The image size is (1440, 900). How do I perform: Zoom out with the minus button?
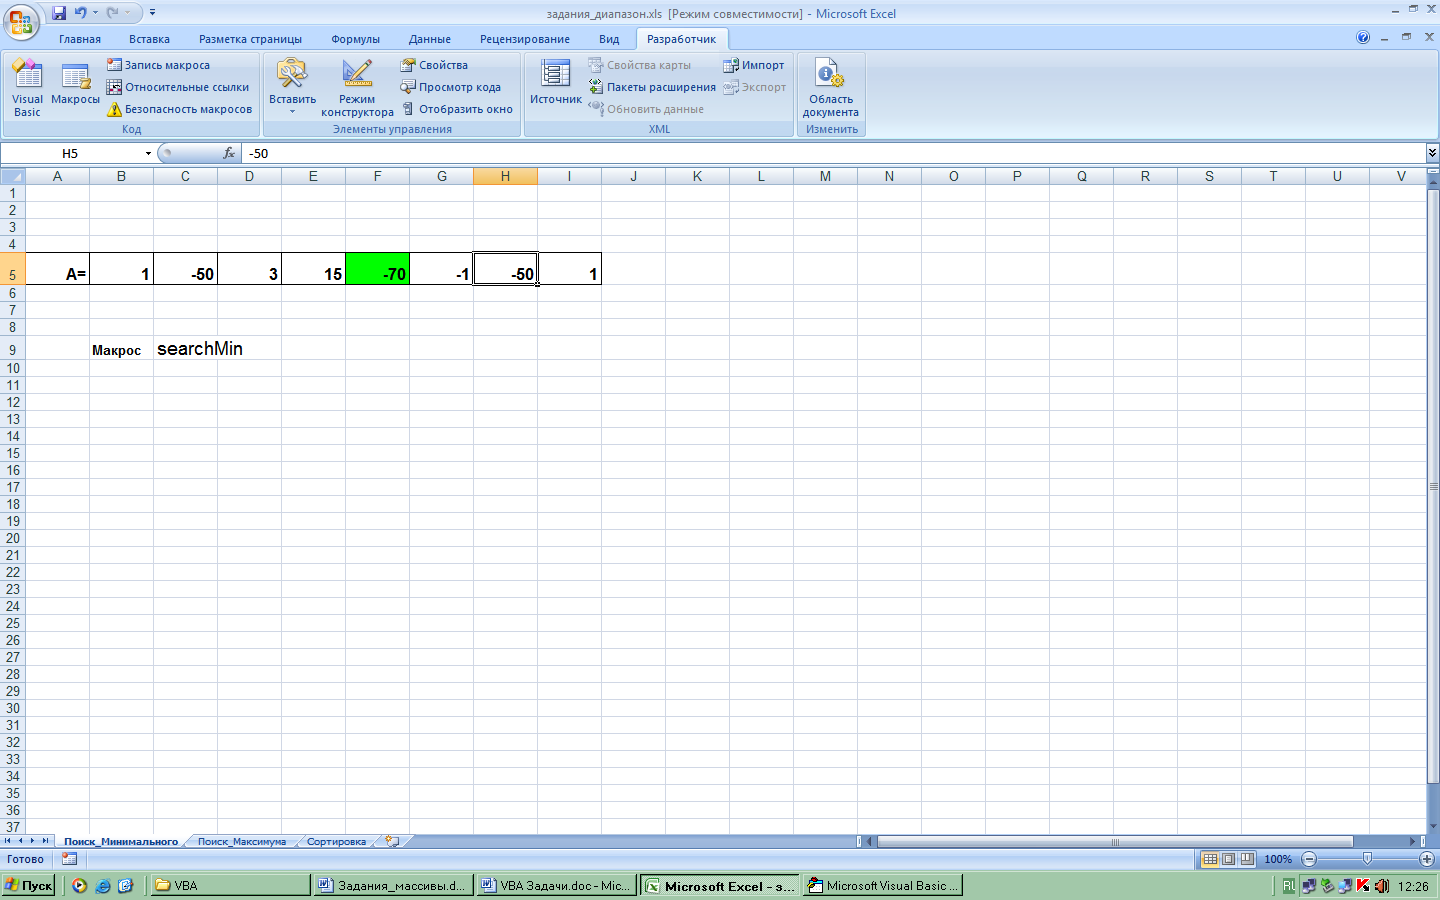pos(1309,859)
